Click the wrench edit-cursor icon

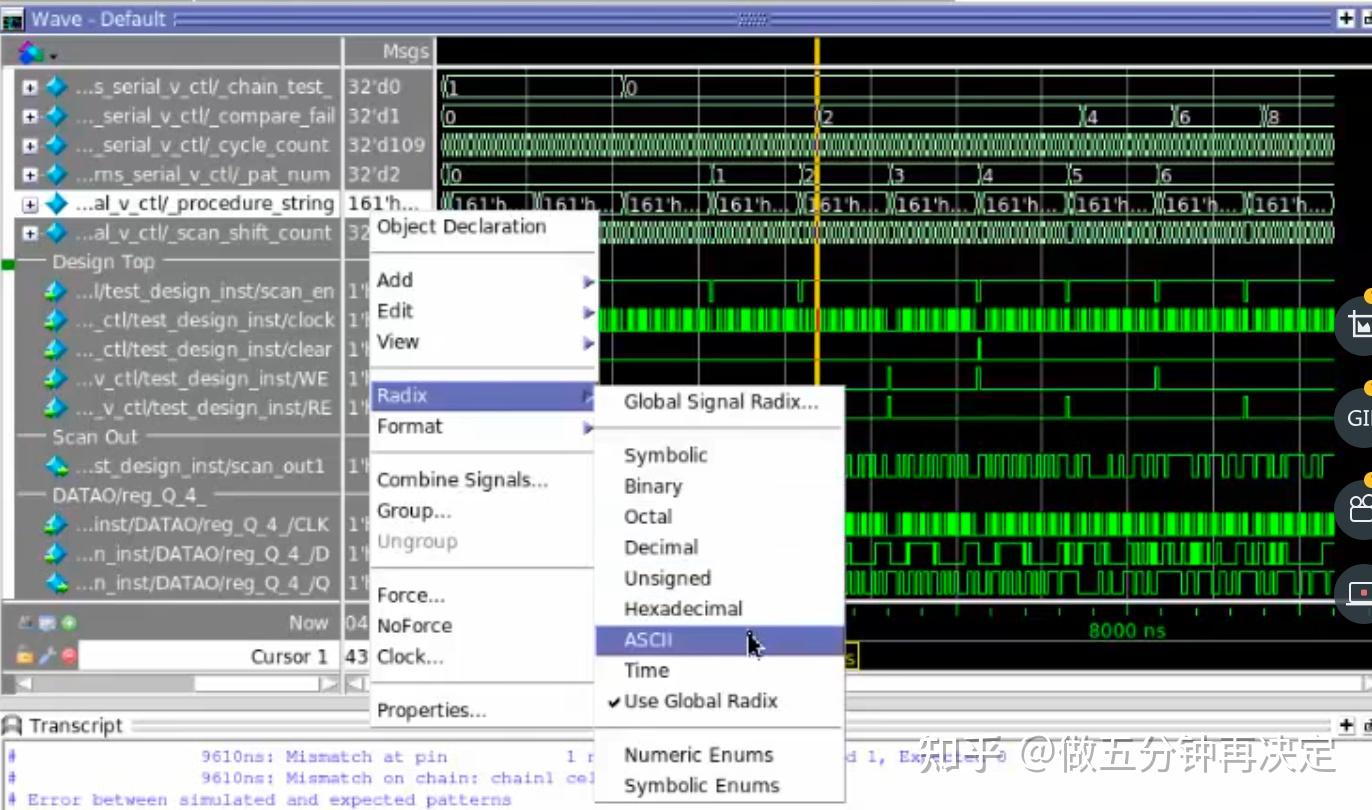(46, 656)
